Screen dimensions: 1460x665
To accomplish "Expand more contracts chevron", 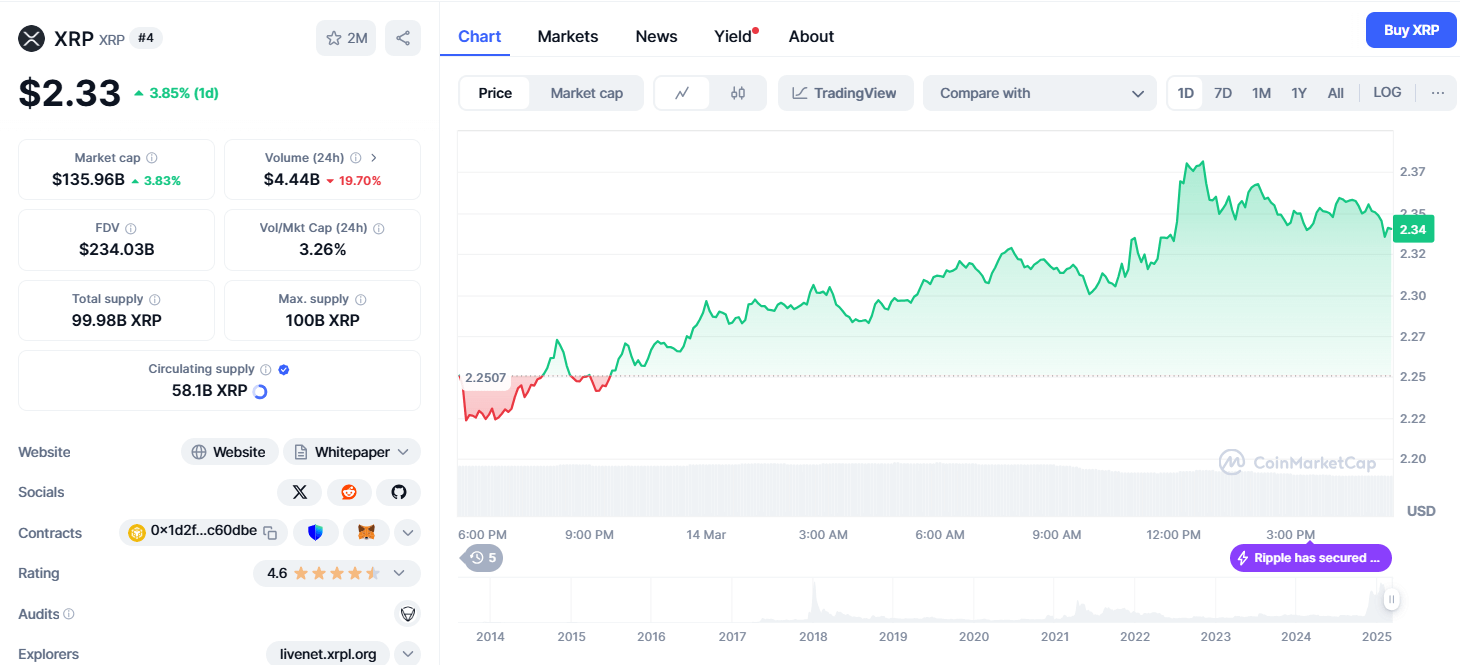I will click(x=407, y=532).
